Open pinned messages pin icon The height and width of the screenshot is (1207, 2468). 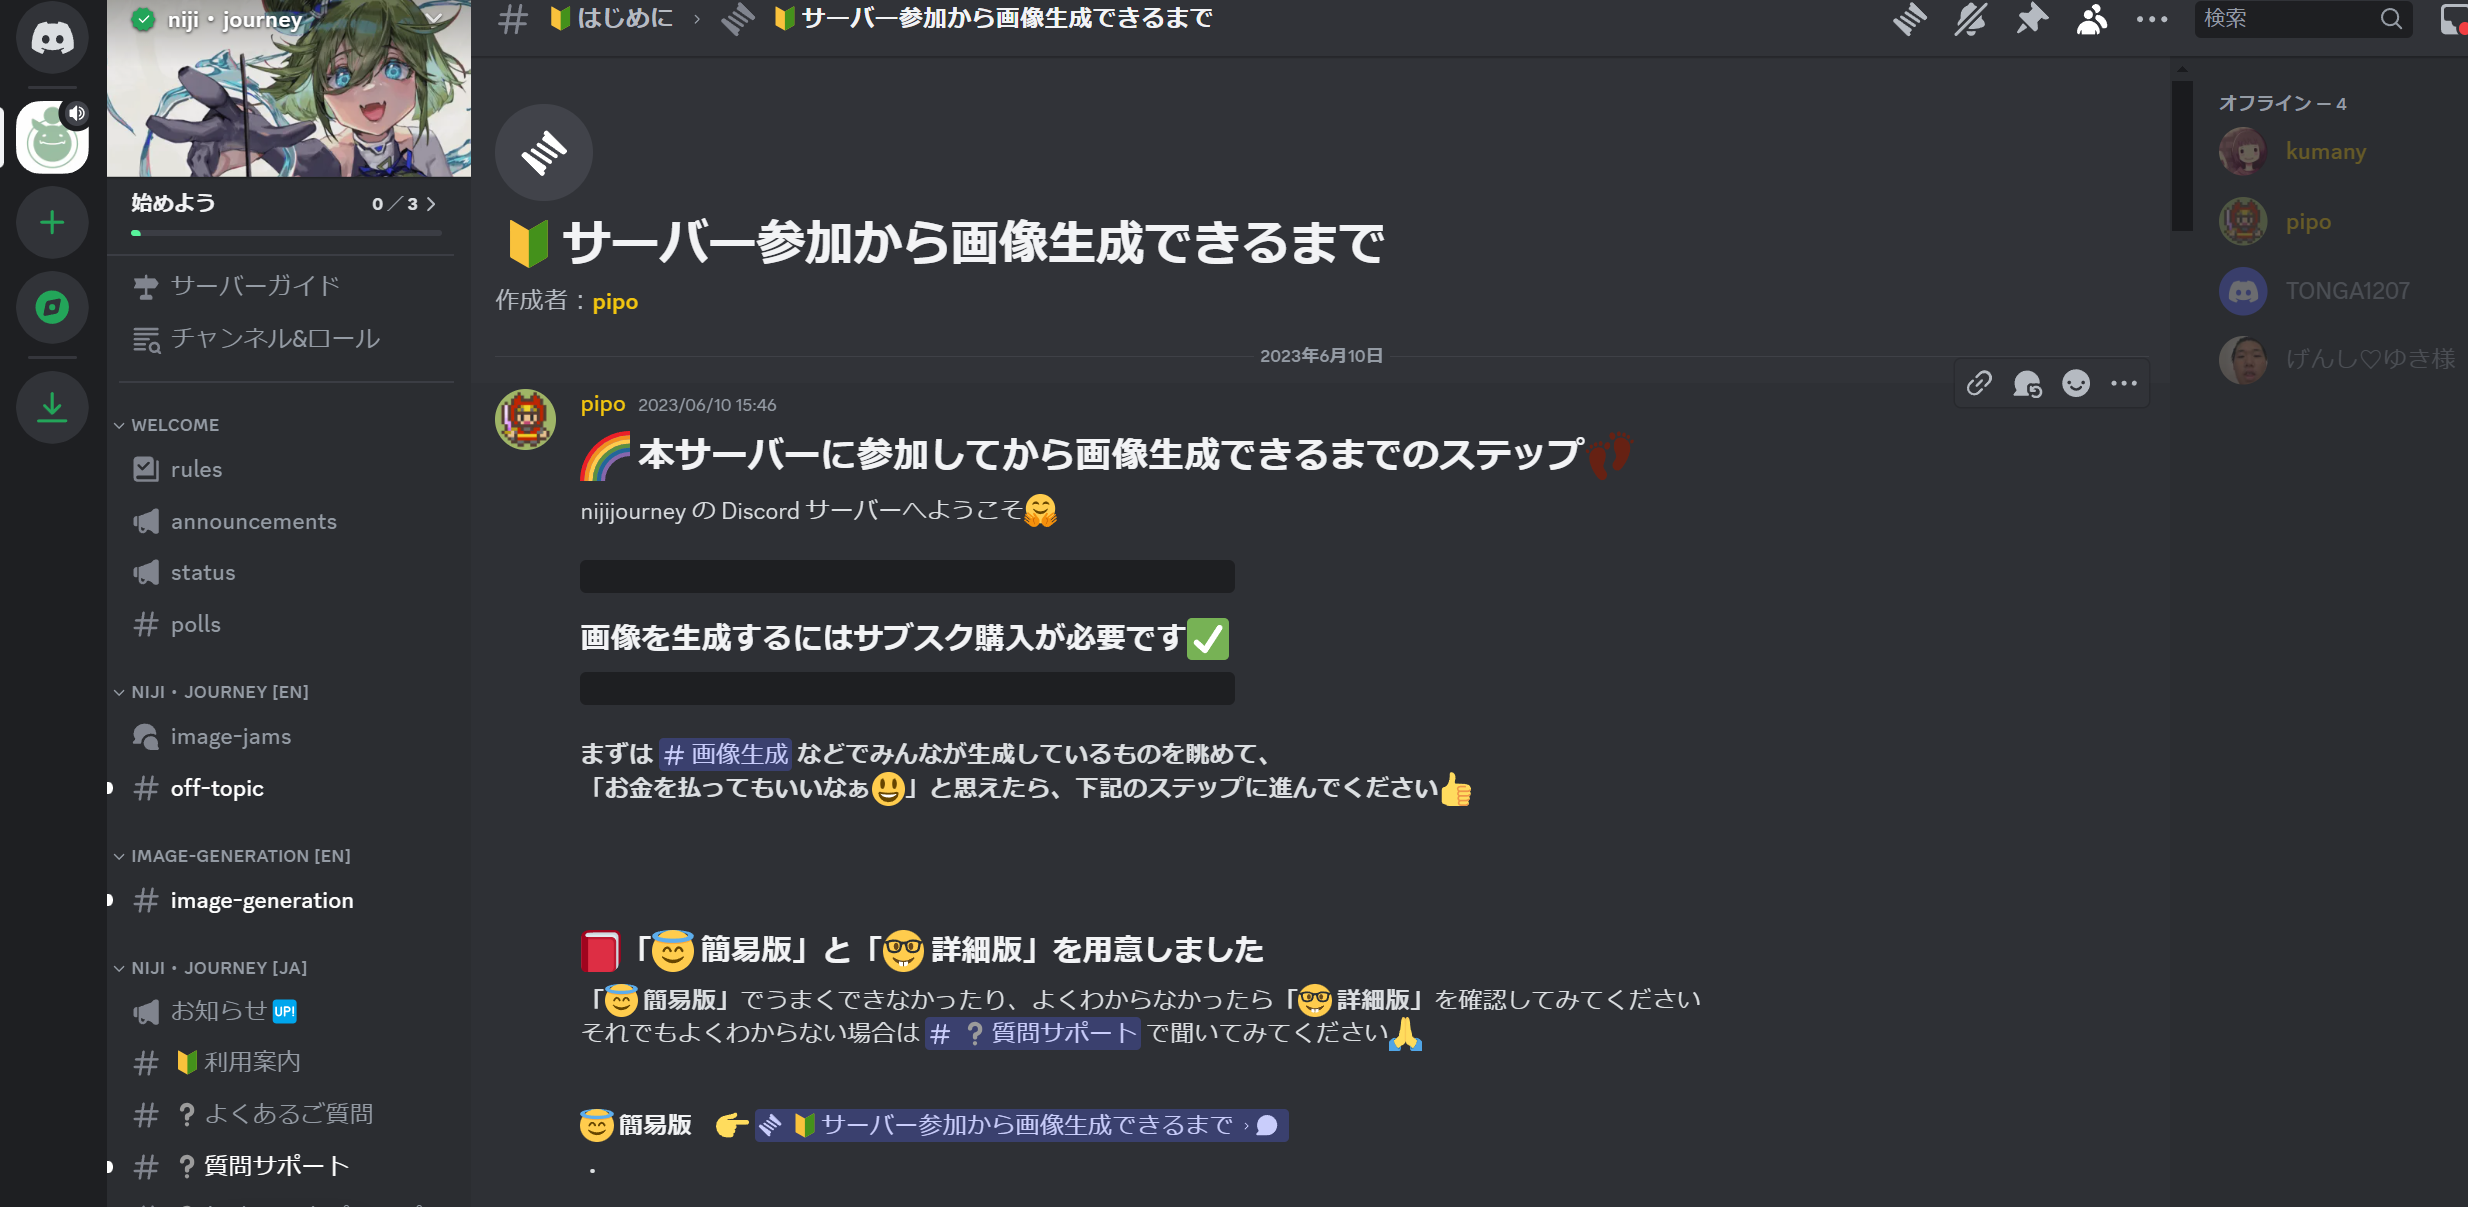[2031, 19]
